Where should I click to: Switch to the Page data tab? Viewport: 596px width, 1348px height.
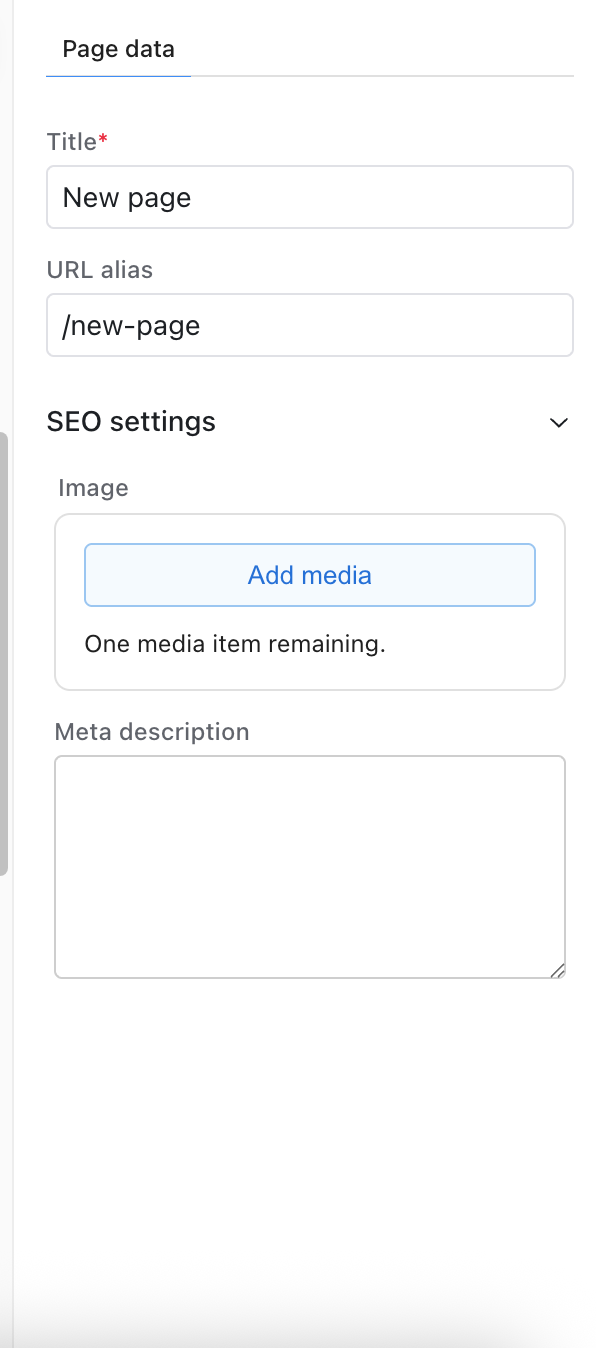point(117,48)
